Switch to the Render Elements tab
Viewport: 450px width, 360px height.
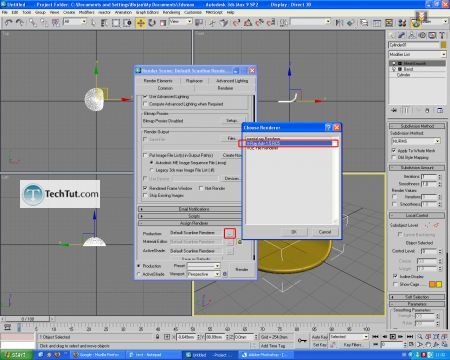158,81
